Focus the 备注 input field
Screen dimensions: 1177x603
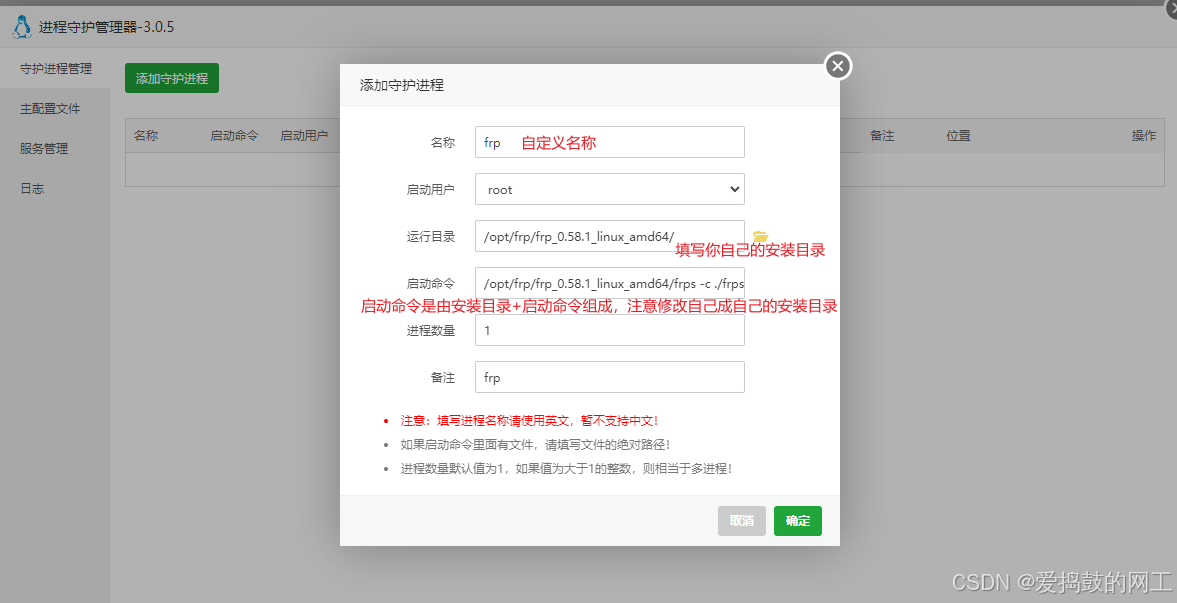coord(610,377)
